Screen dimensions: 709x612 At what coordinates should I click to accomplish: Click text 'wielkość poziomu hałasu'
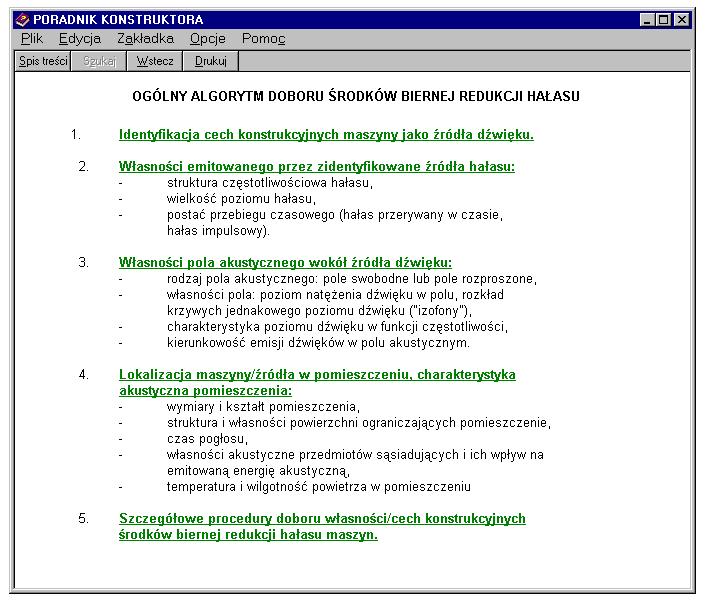[x=240, y=199]
